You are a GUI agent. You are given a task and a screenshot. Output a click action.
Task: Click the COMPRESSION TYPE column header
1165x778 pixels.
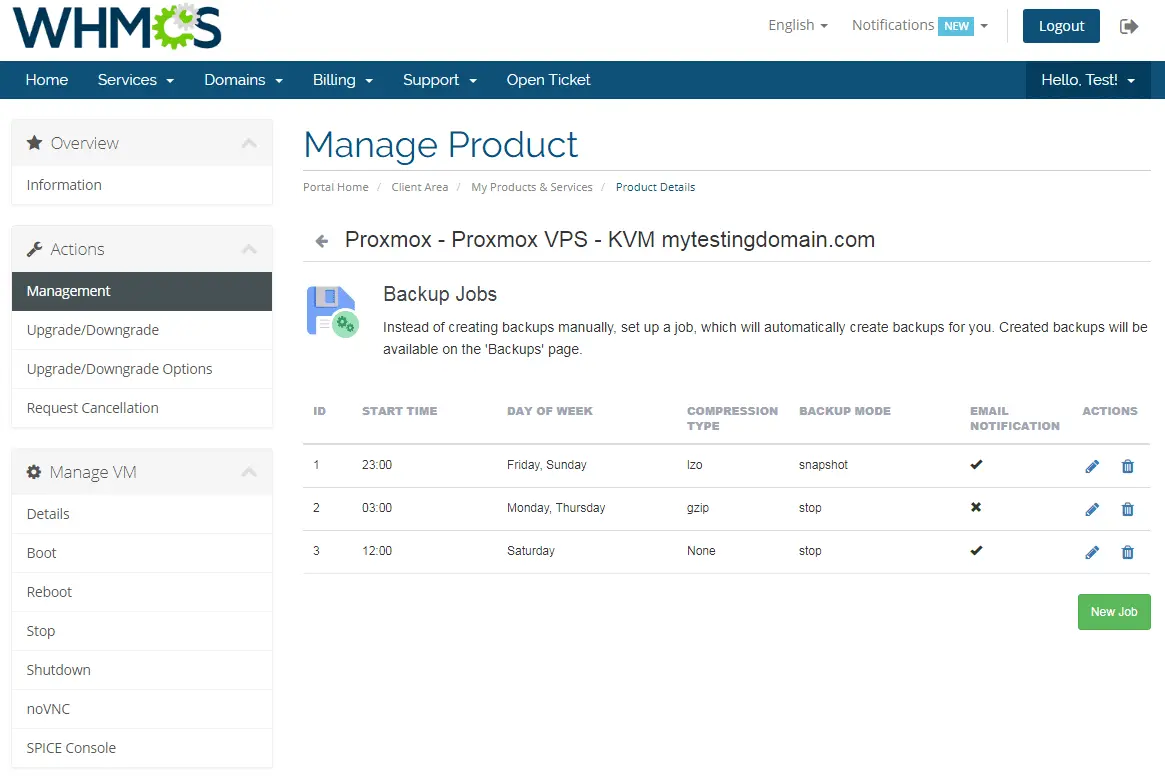coord(733,418)
